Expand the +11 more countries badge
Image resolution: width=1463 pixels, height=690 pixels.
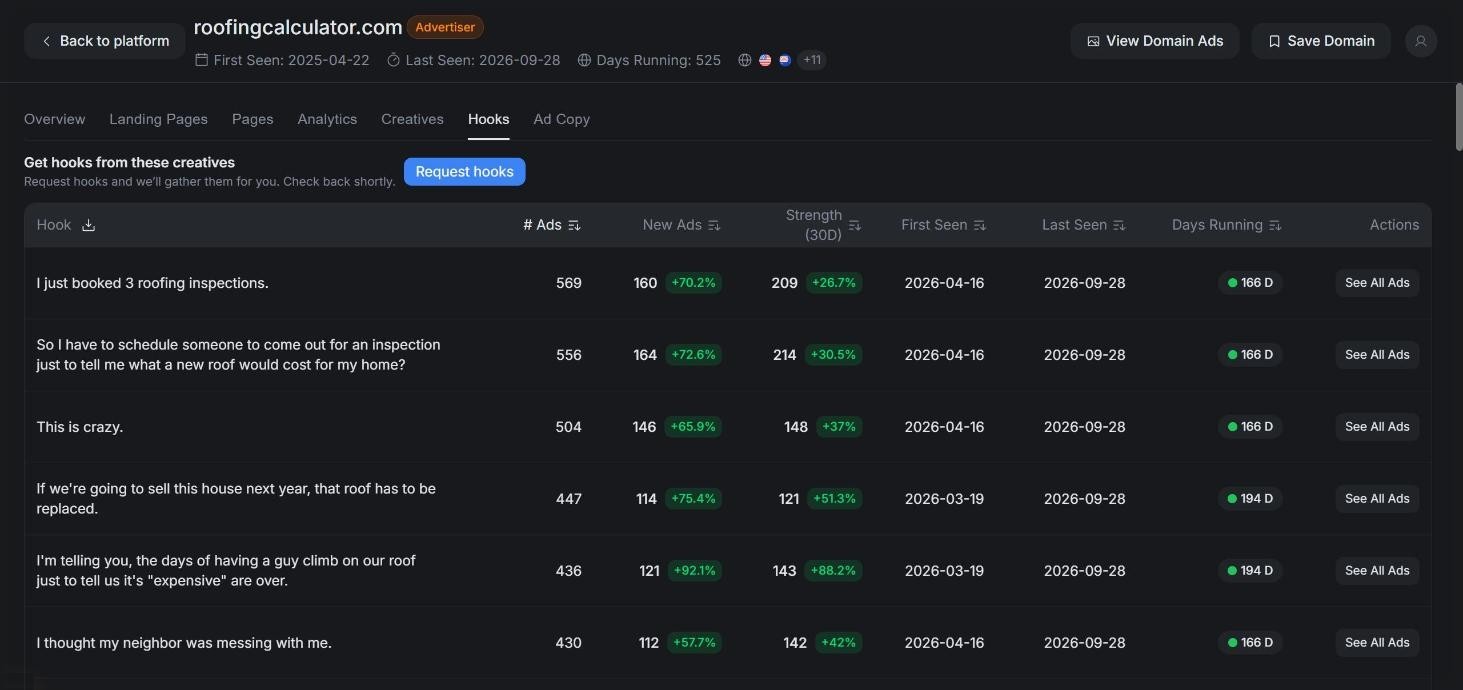(812, 60)
